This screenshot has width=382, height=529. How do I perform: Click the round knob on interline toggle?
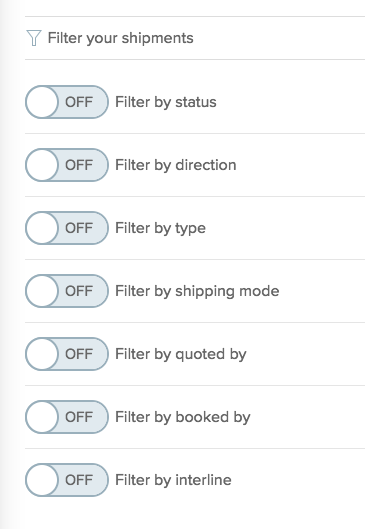(42, 480)
